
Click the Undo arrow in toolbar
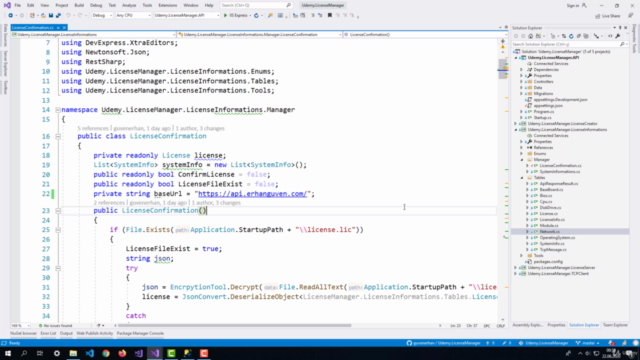pos(68,16)
